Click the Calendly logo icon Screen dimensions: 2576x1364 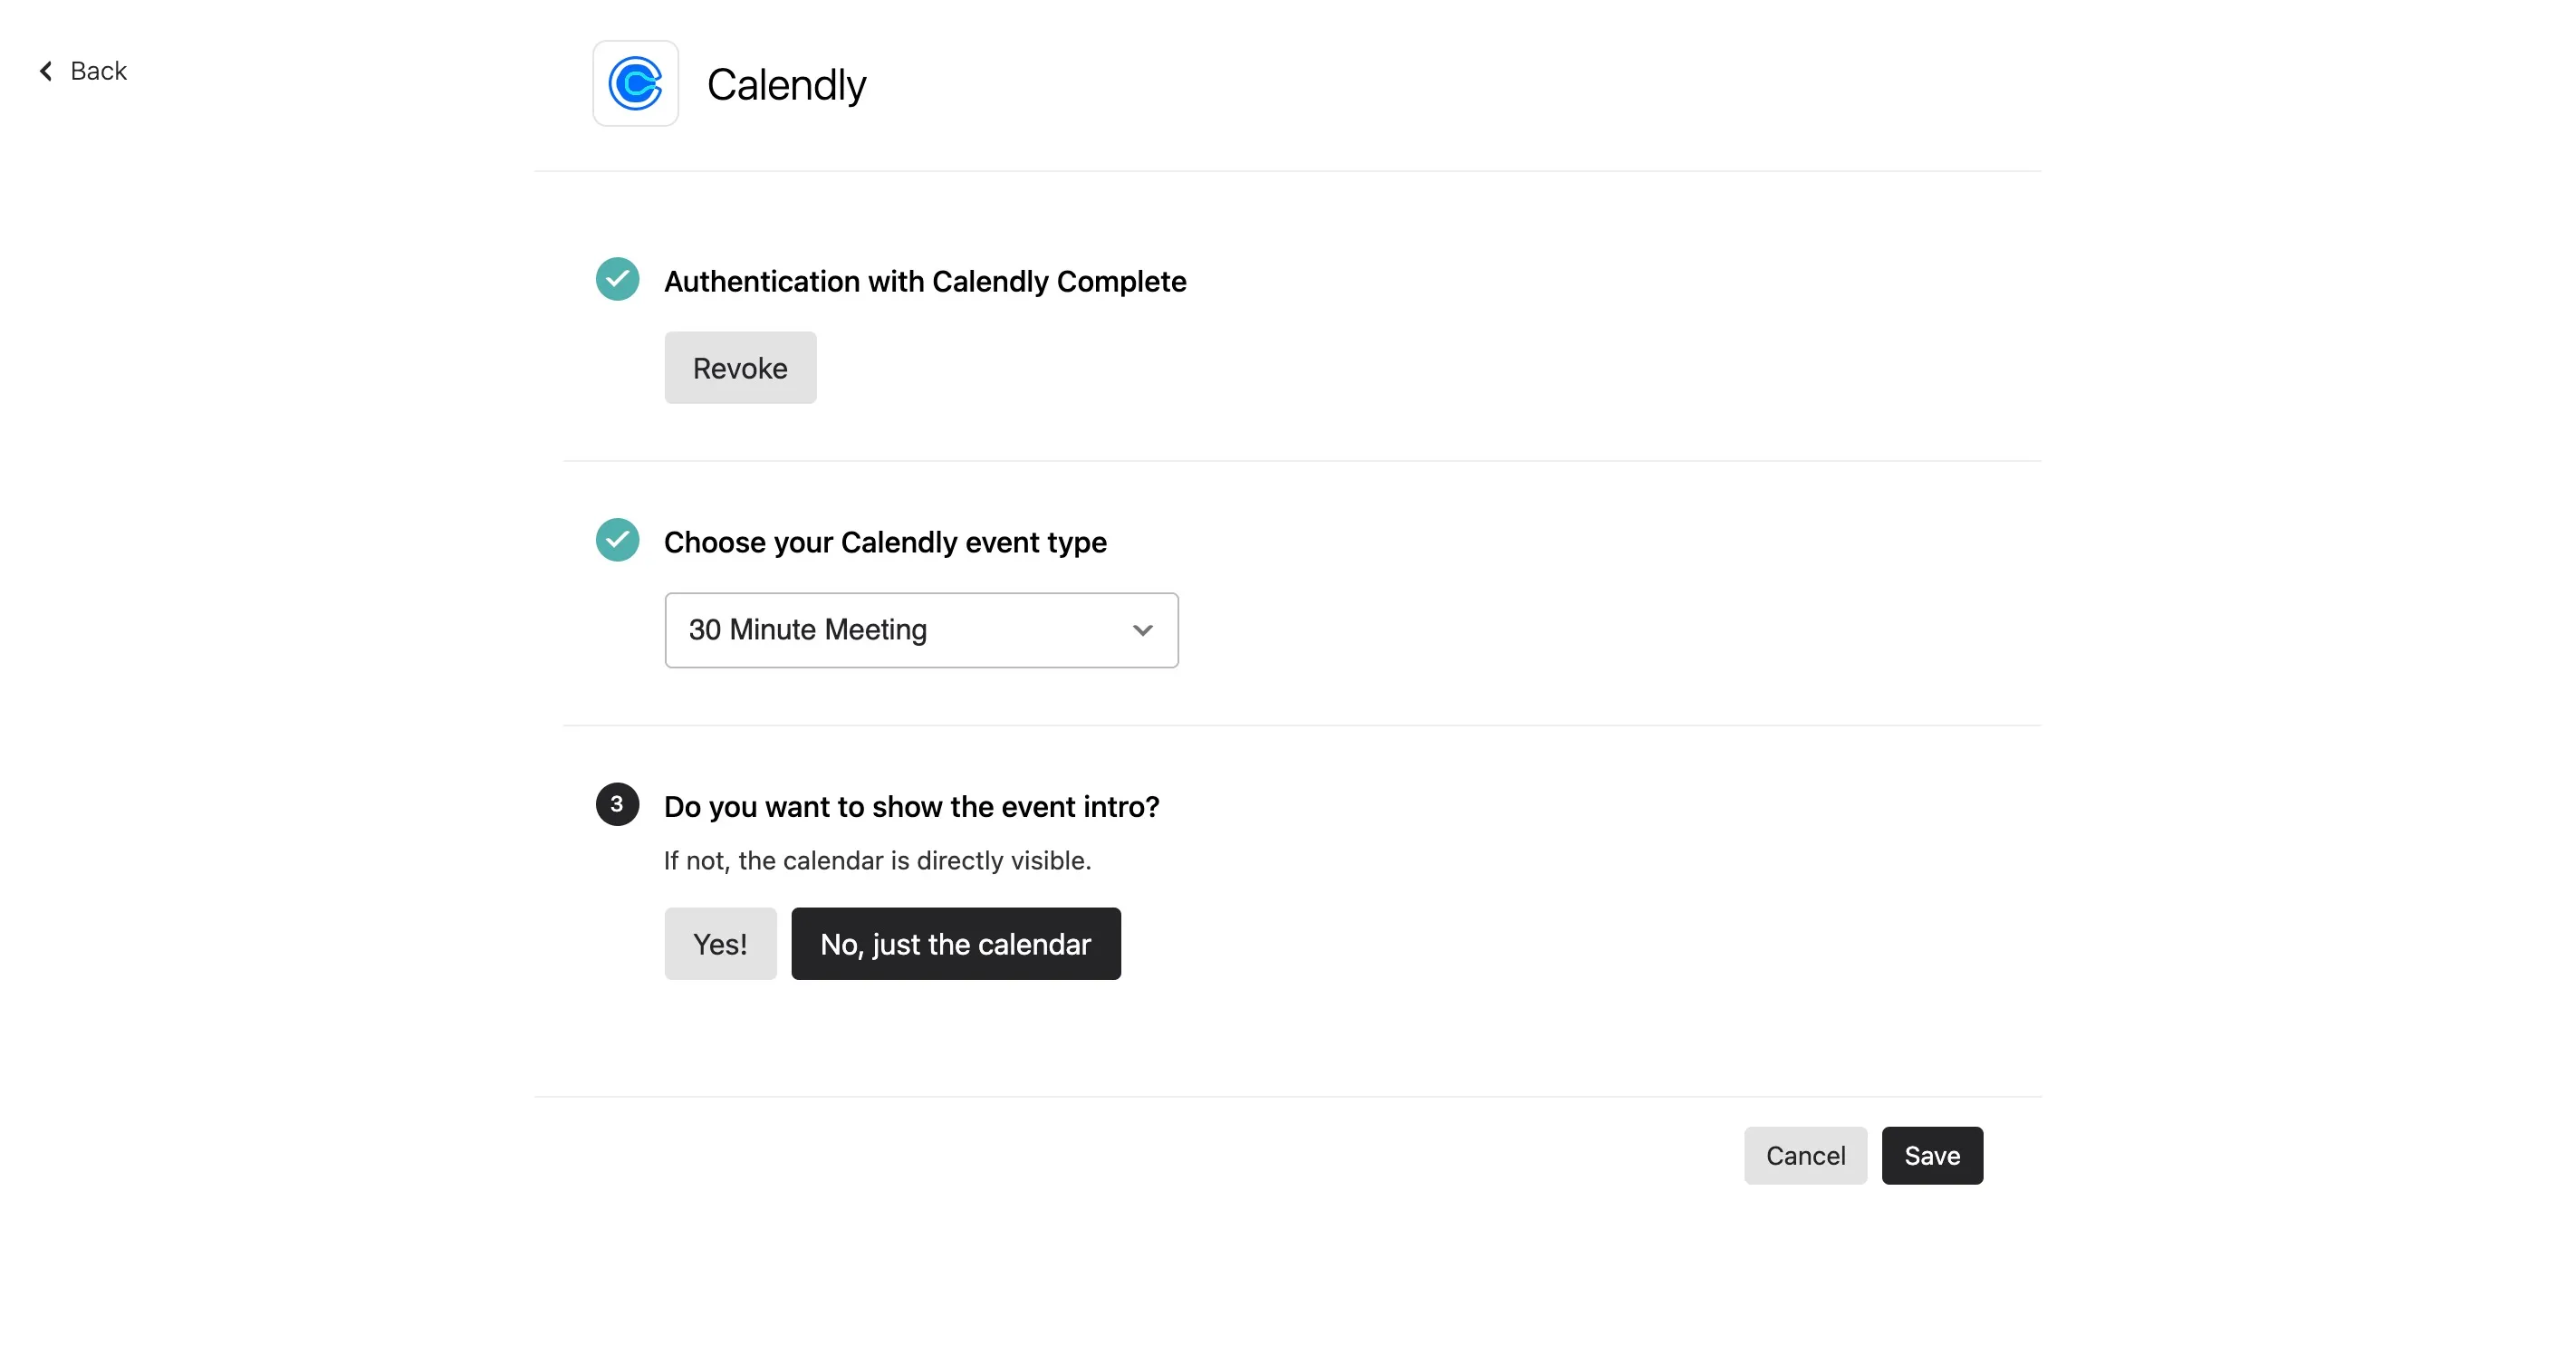point(635,83)
